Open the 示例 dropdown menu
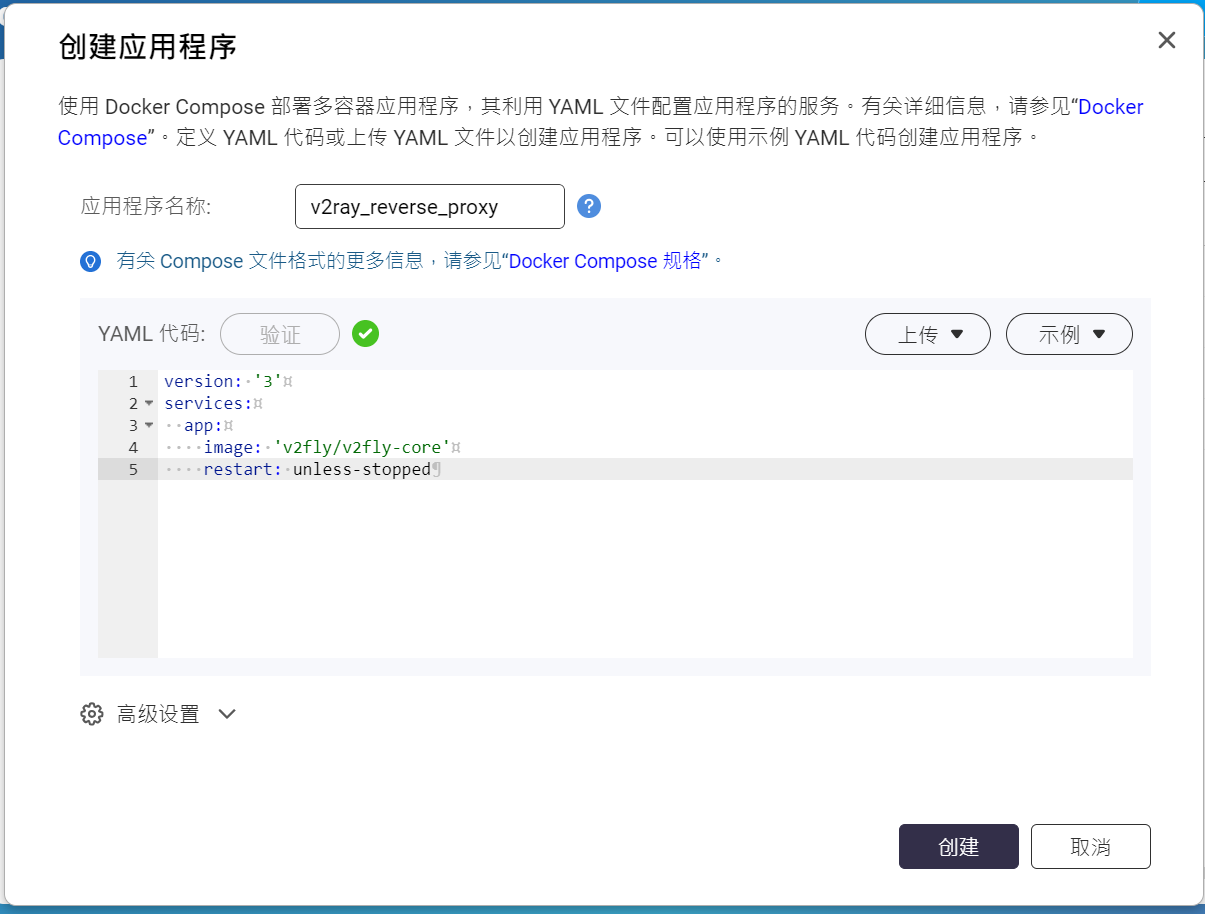The width and height of the screenshot is (1205, 914). coord(1068,334)
